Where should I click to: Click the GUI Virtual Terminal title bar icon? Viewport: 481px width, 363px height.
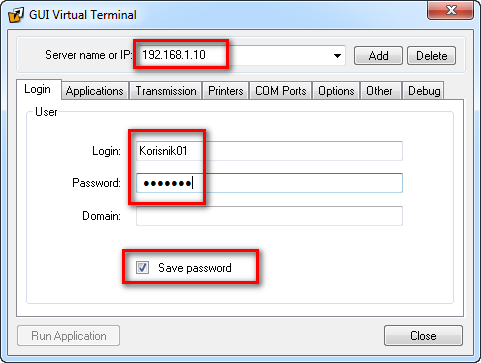click(x=16, y=15)
